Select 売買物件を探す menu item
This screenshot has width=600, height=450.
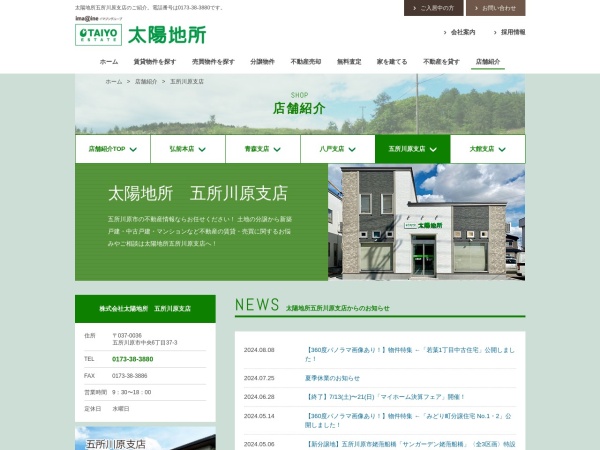click(213, 62)
